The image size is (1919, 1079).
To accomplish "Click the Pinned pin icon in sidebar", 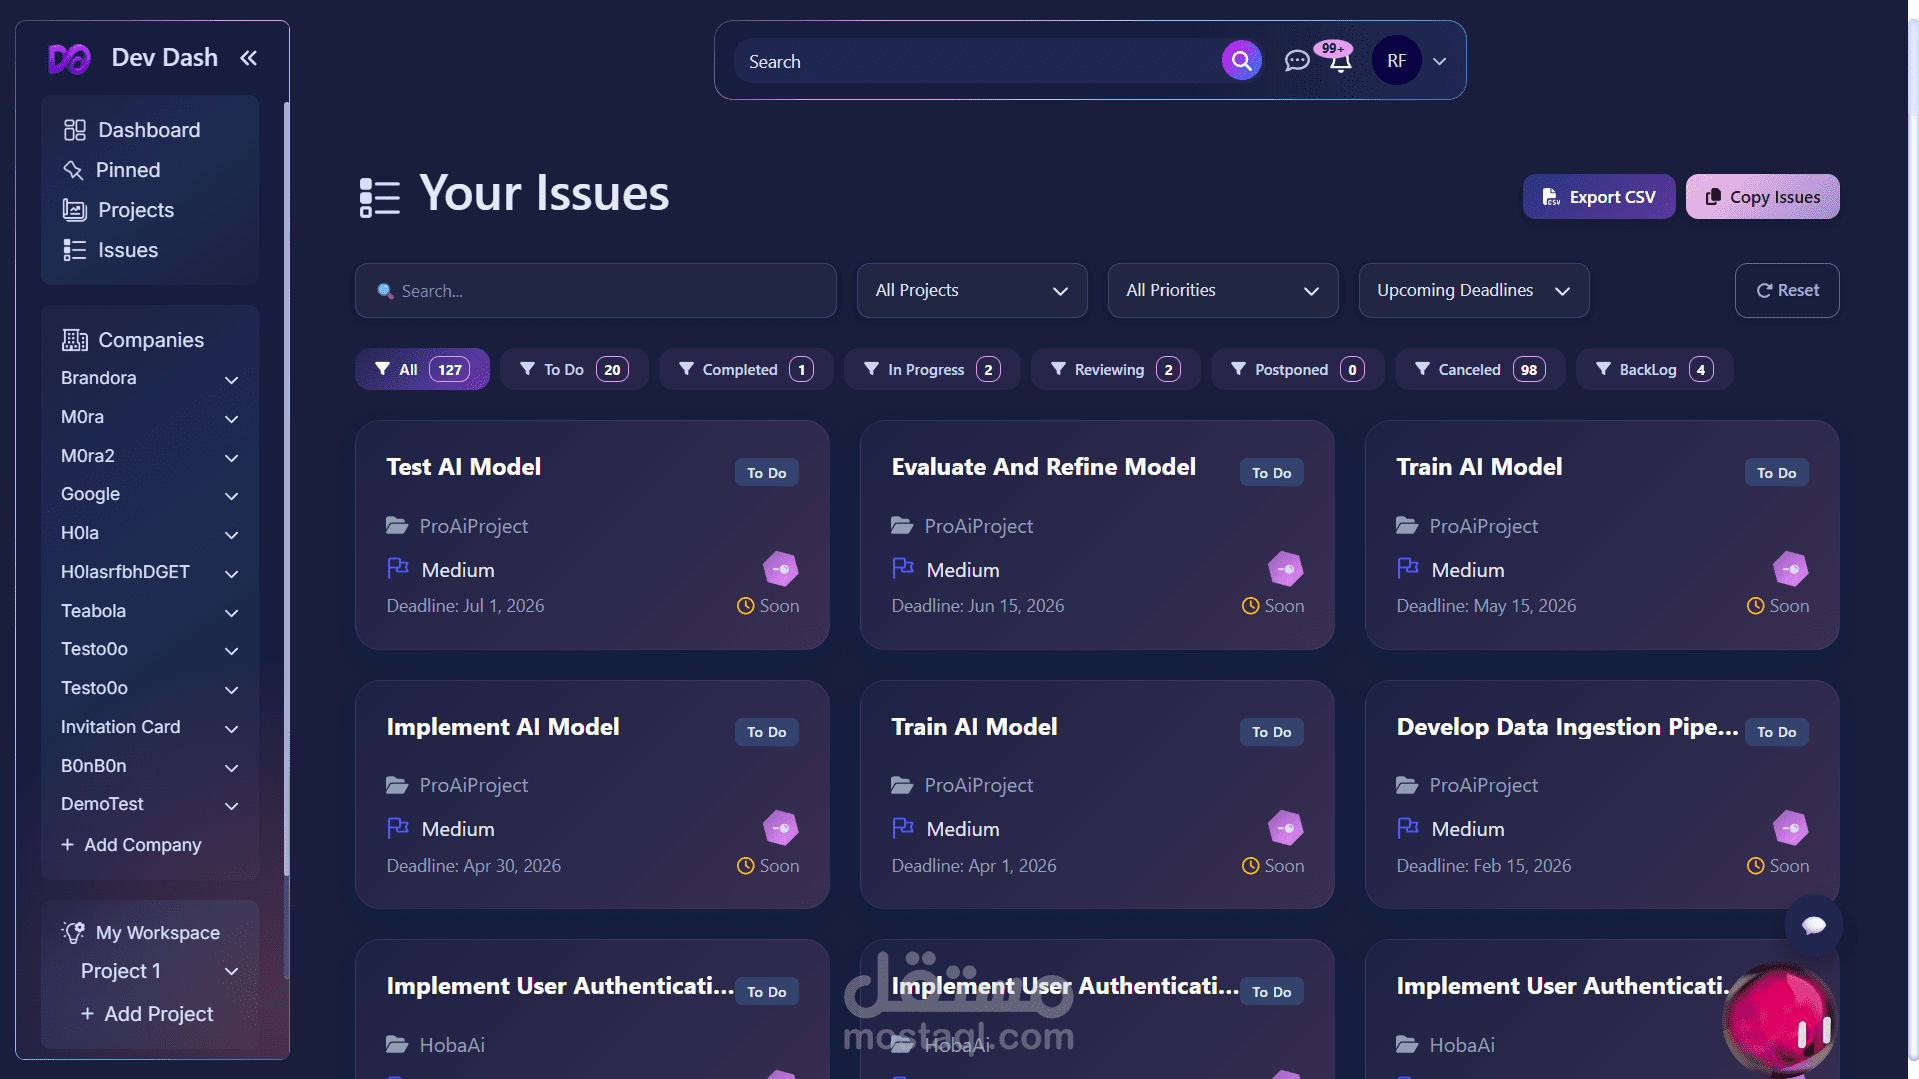I will tap(73, 170).
